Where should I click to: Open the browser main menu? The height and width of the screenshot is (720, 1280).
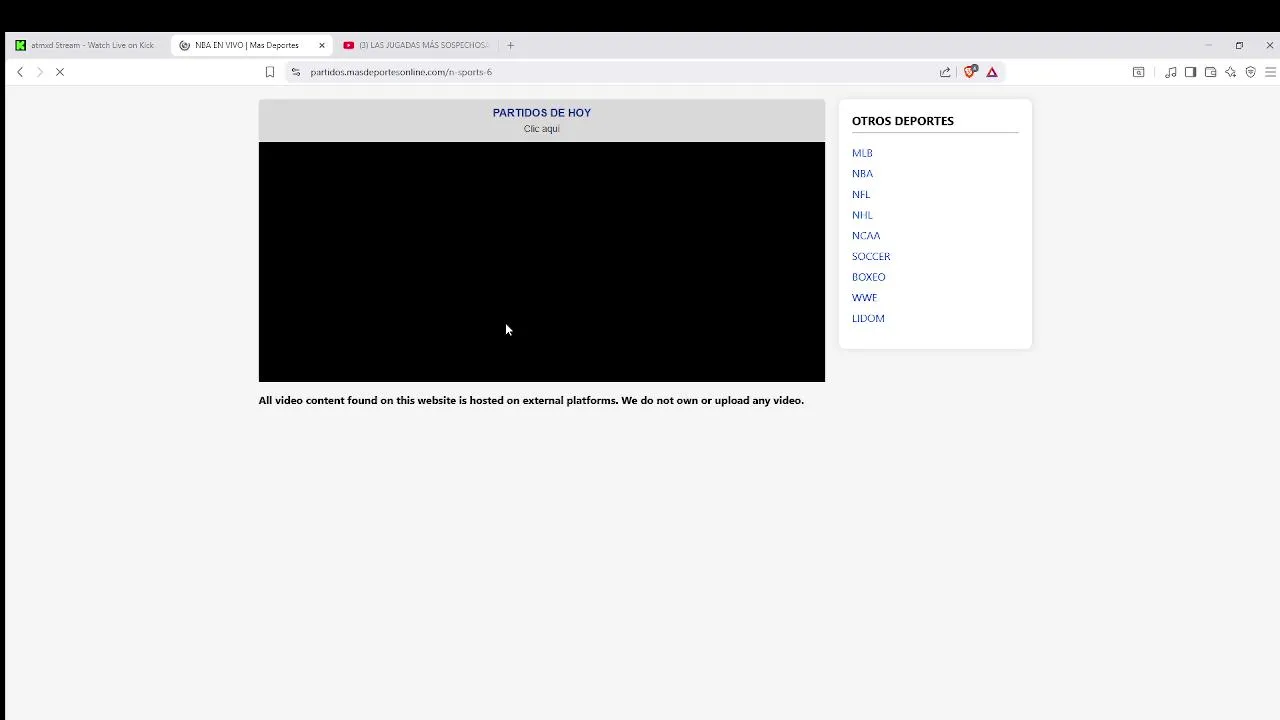(x=1270, y=72)
